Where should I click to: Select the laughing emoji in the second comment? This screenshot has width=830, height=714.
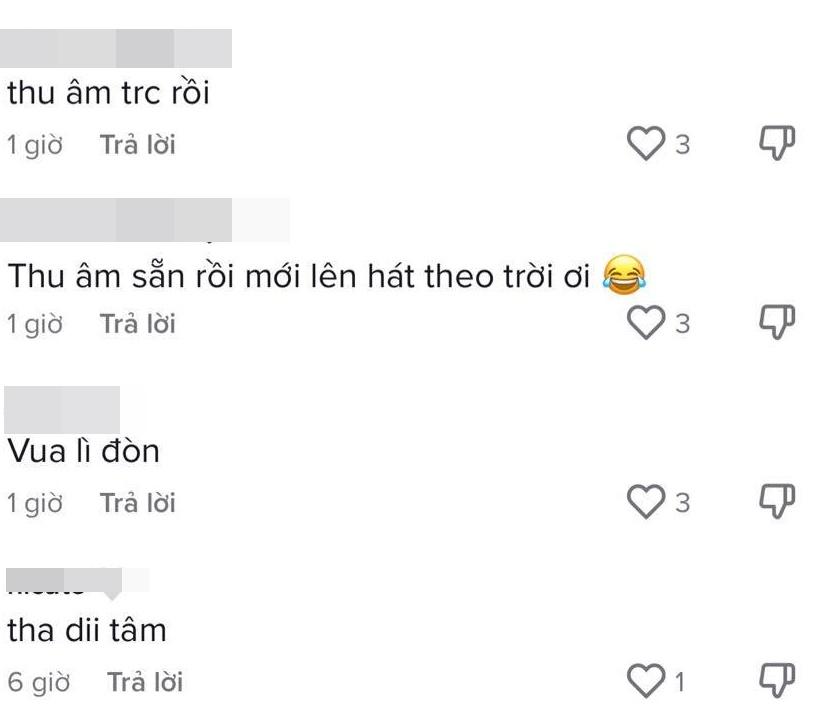[622, 270]
